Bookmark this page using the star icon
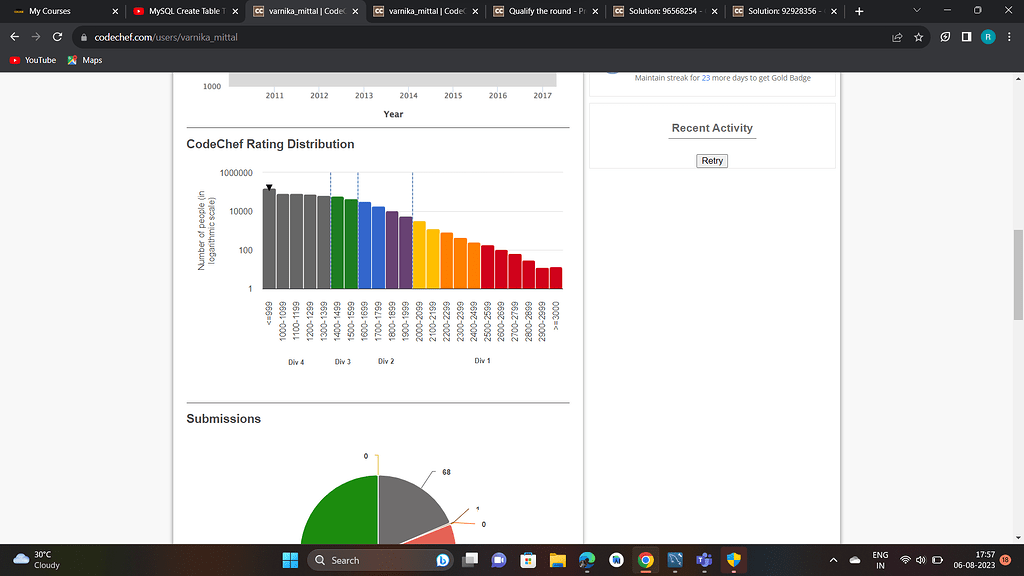The image size is (1024, 576). [x=918, y=36]
